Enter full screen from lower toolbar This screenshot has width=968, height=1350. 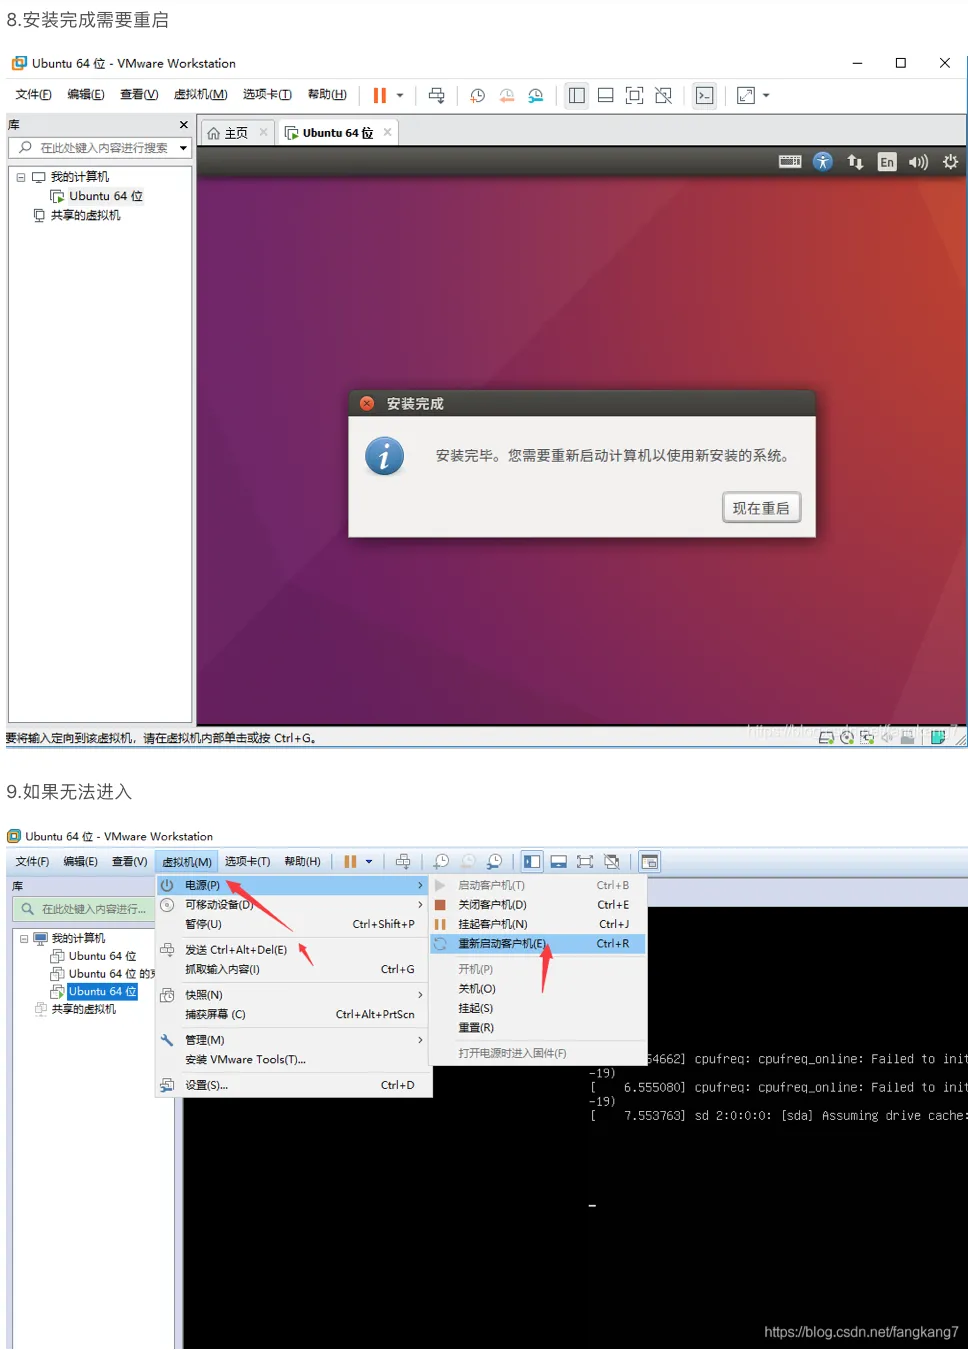[x=585, y=861]
